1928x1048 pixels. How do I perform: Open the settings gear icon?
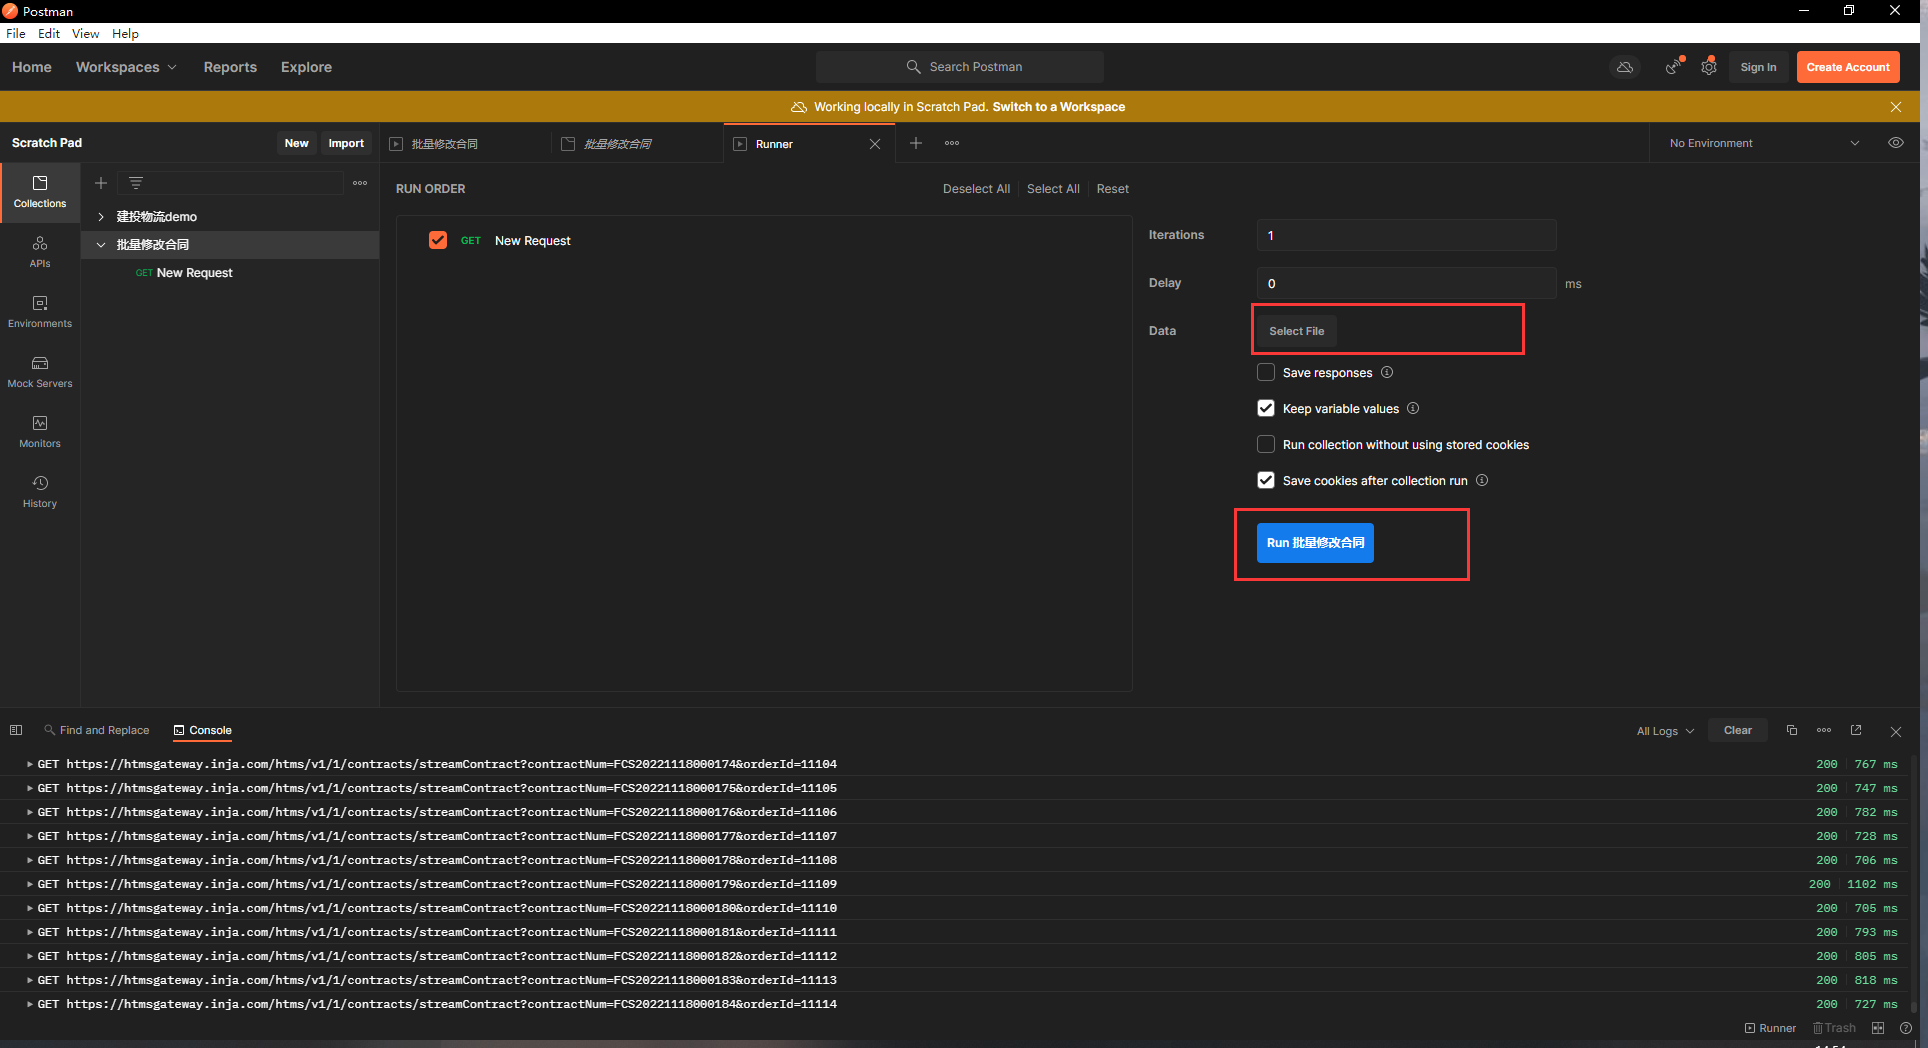1709,67
